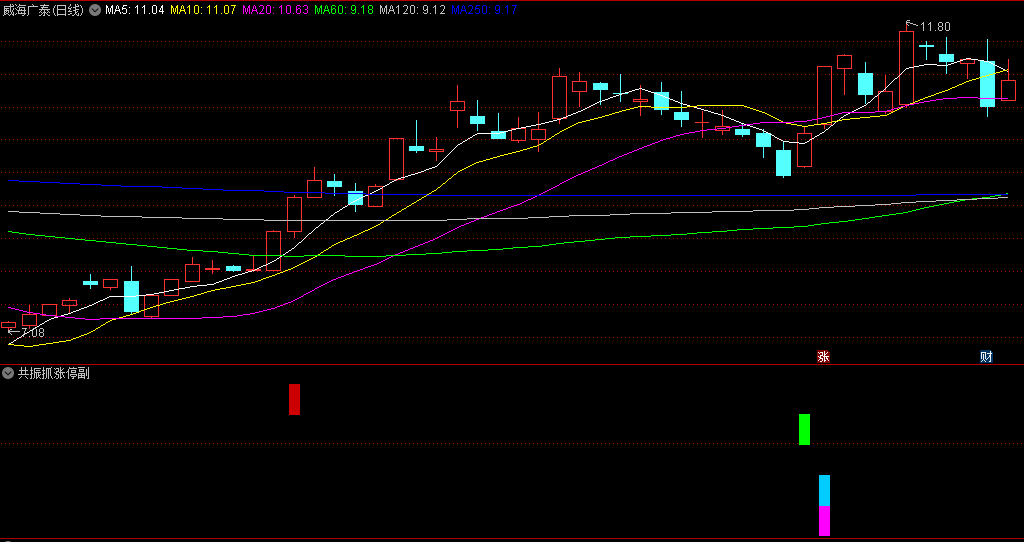
Task: Select the green indicator signal bar
Action: pos(805,430)
